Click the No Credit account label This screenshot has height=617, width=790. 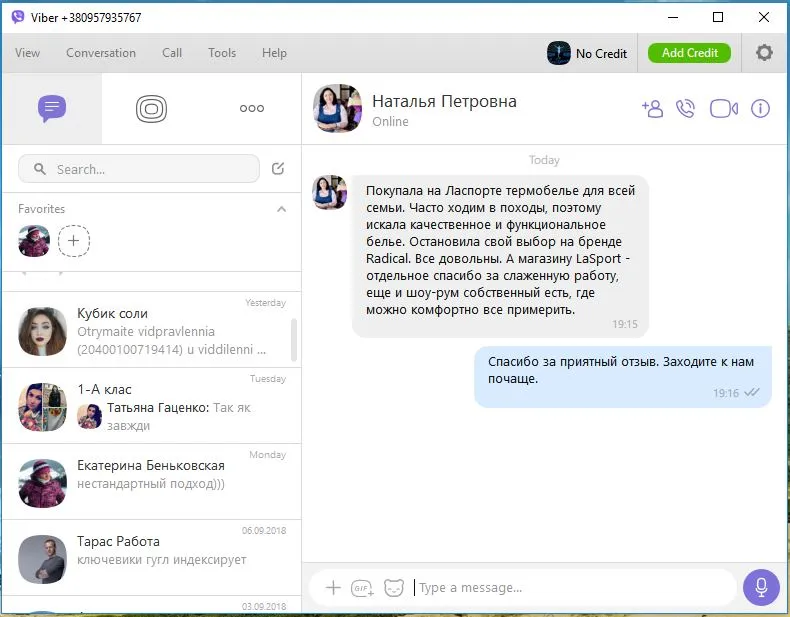click(x=602, y=53)
